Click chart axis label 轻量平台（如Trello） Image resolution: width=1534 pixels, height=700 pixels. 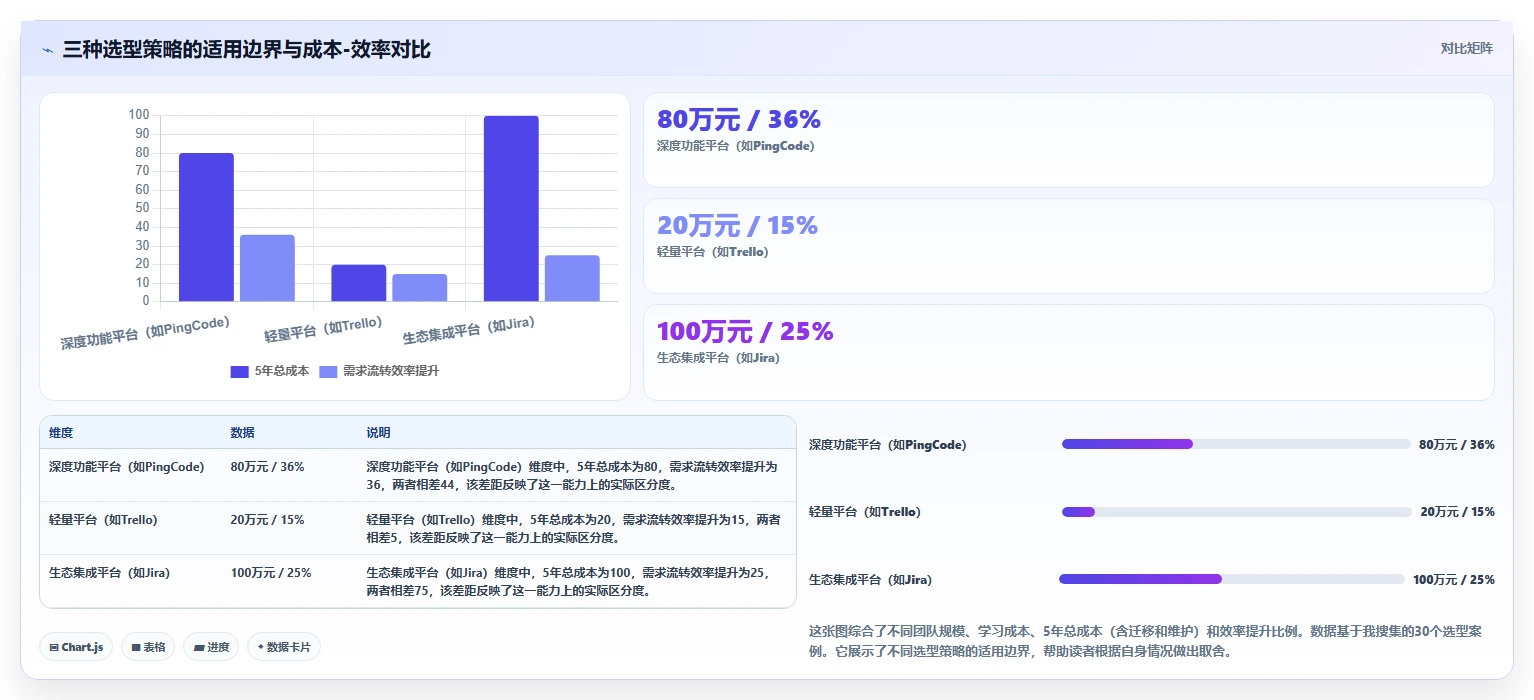point(323,329)
